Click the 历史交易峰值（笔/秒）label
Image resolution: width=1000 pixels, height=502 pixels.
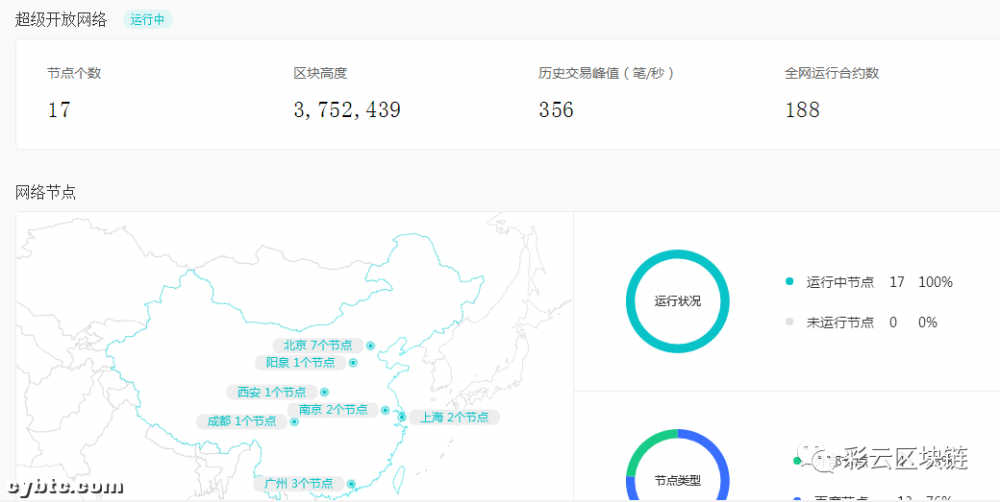[607, 73]
